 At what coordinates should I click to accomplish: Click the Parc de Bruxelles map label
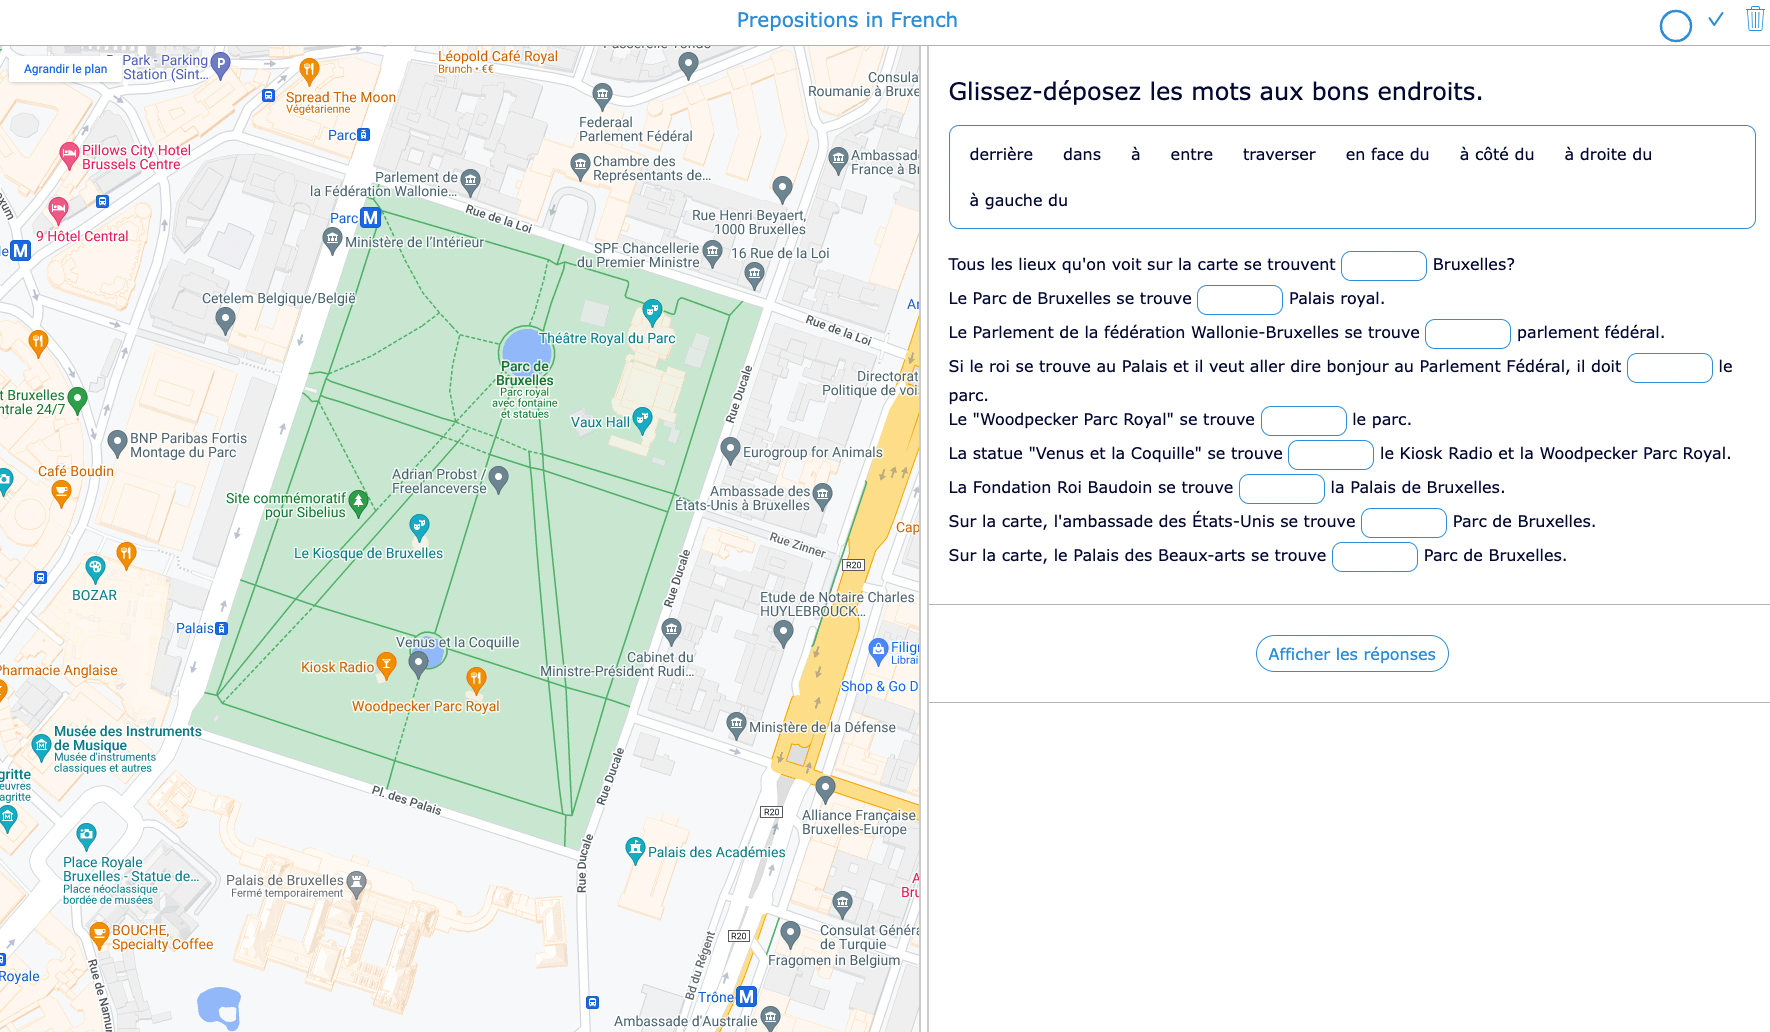pos(525,373)
